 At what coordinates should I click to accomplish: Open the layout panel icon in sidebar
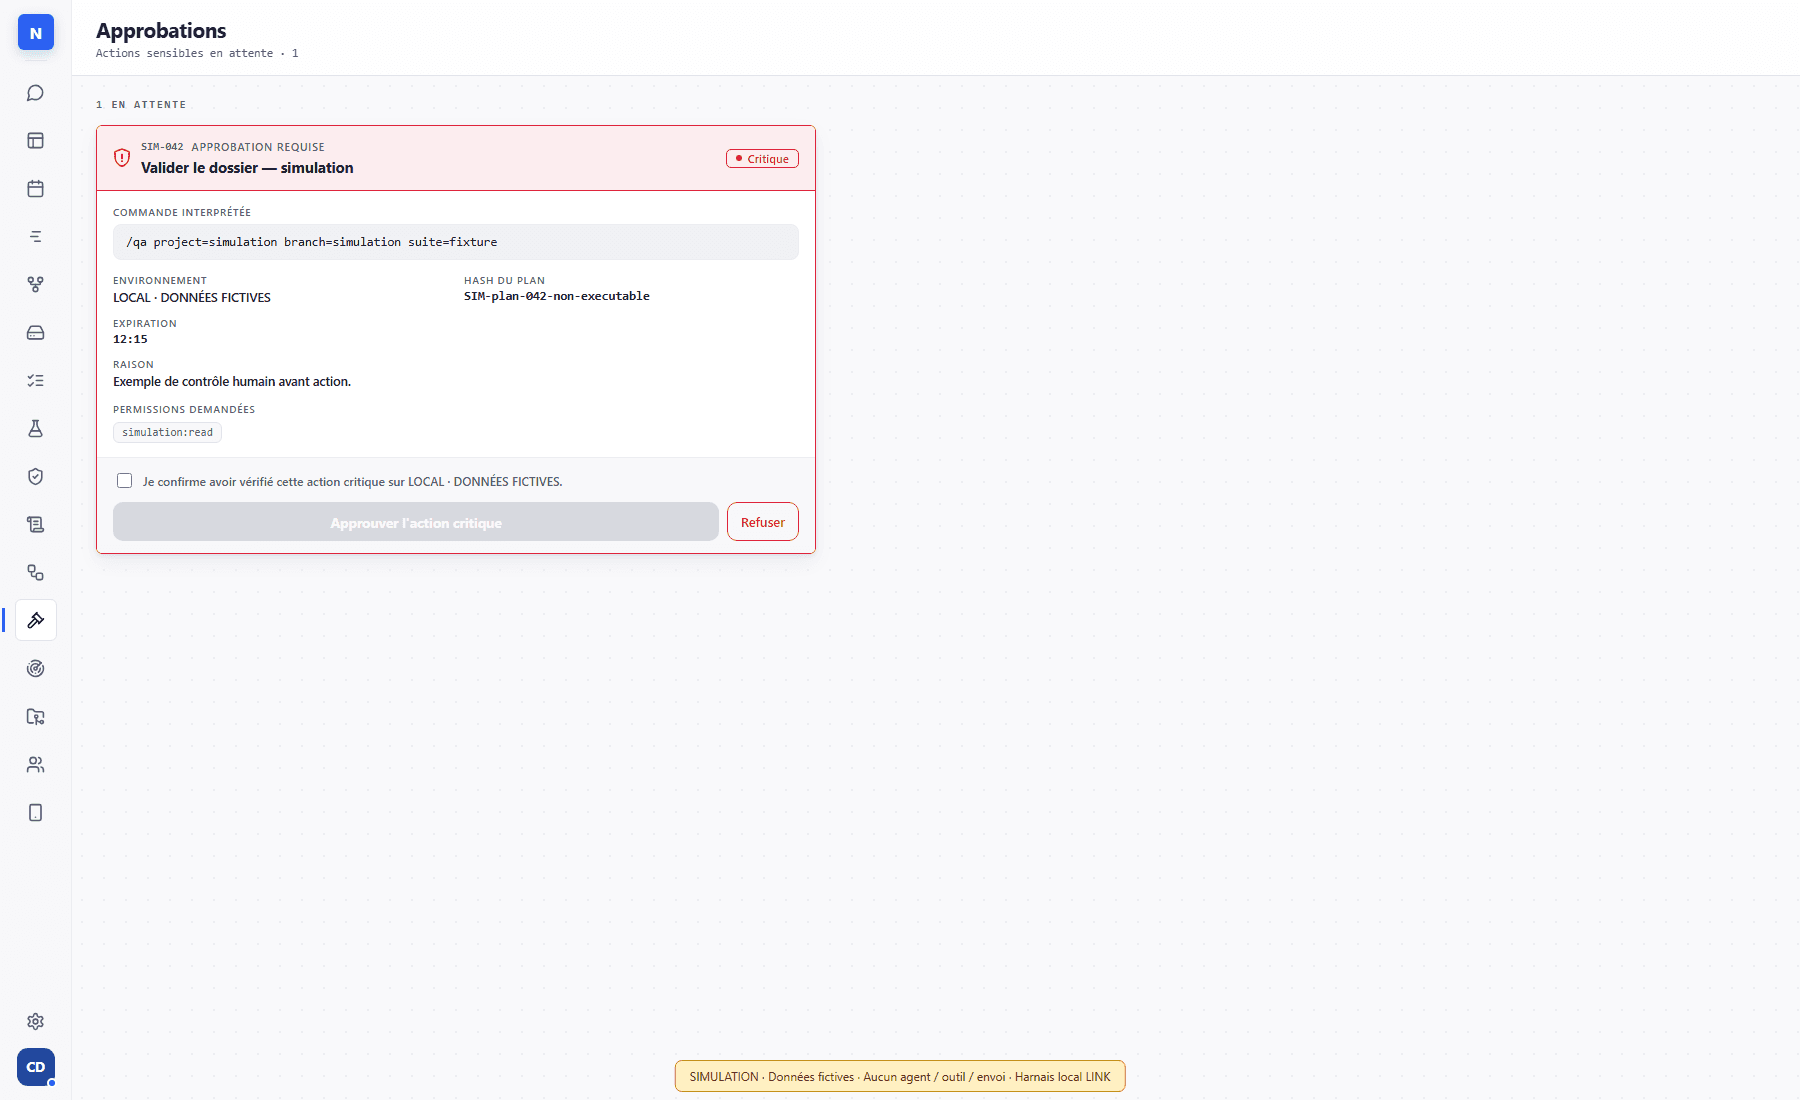click(x=35, y=141)
